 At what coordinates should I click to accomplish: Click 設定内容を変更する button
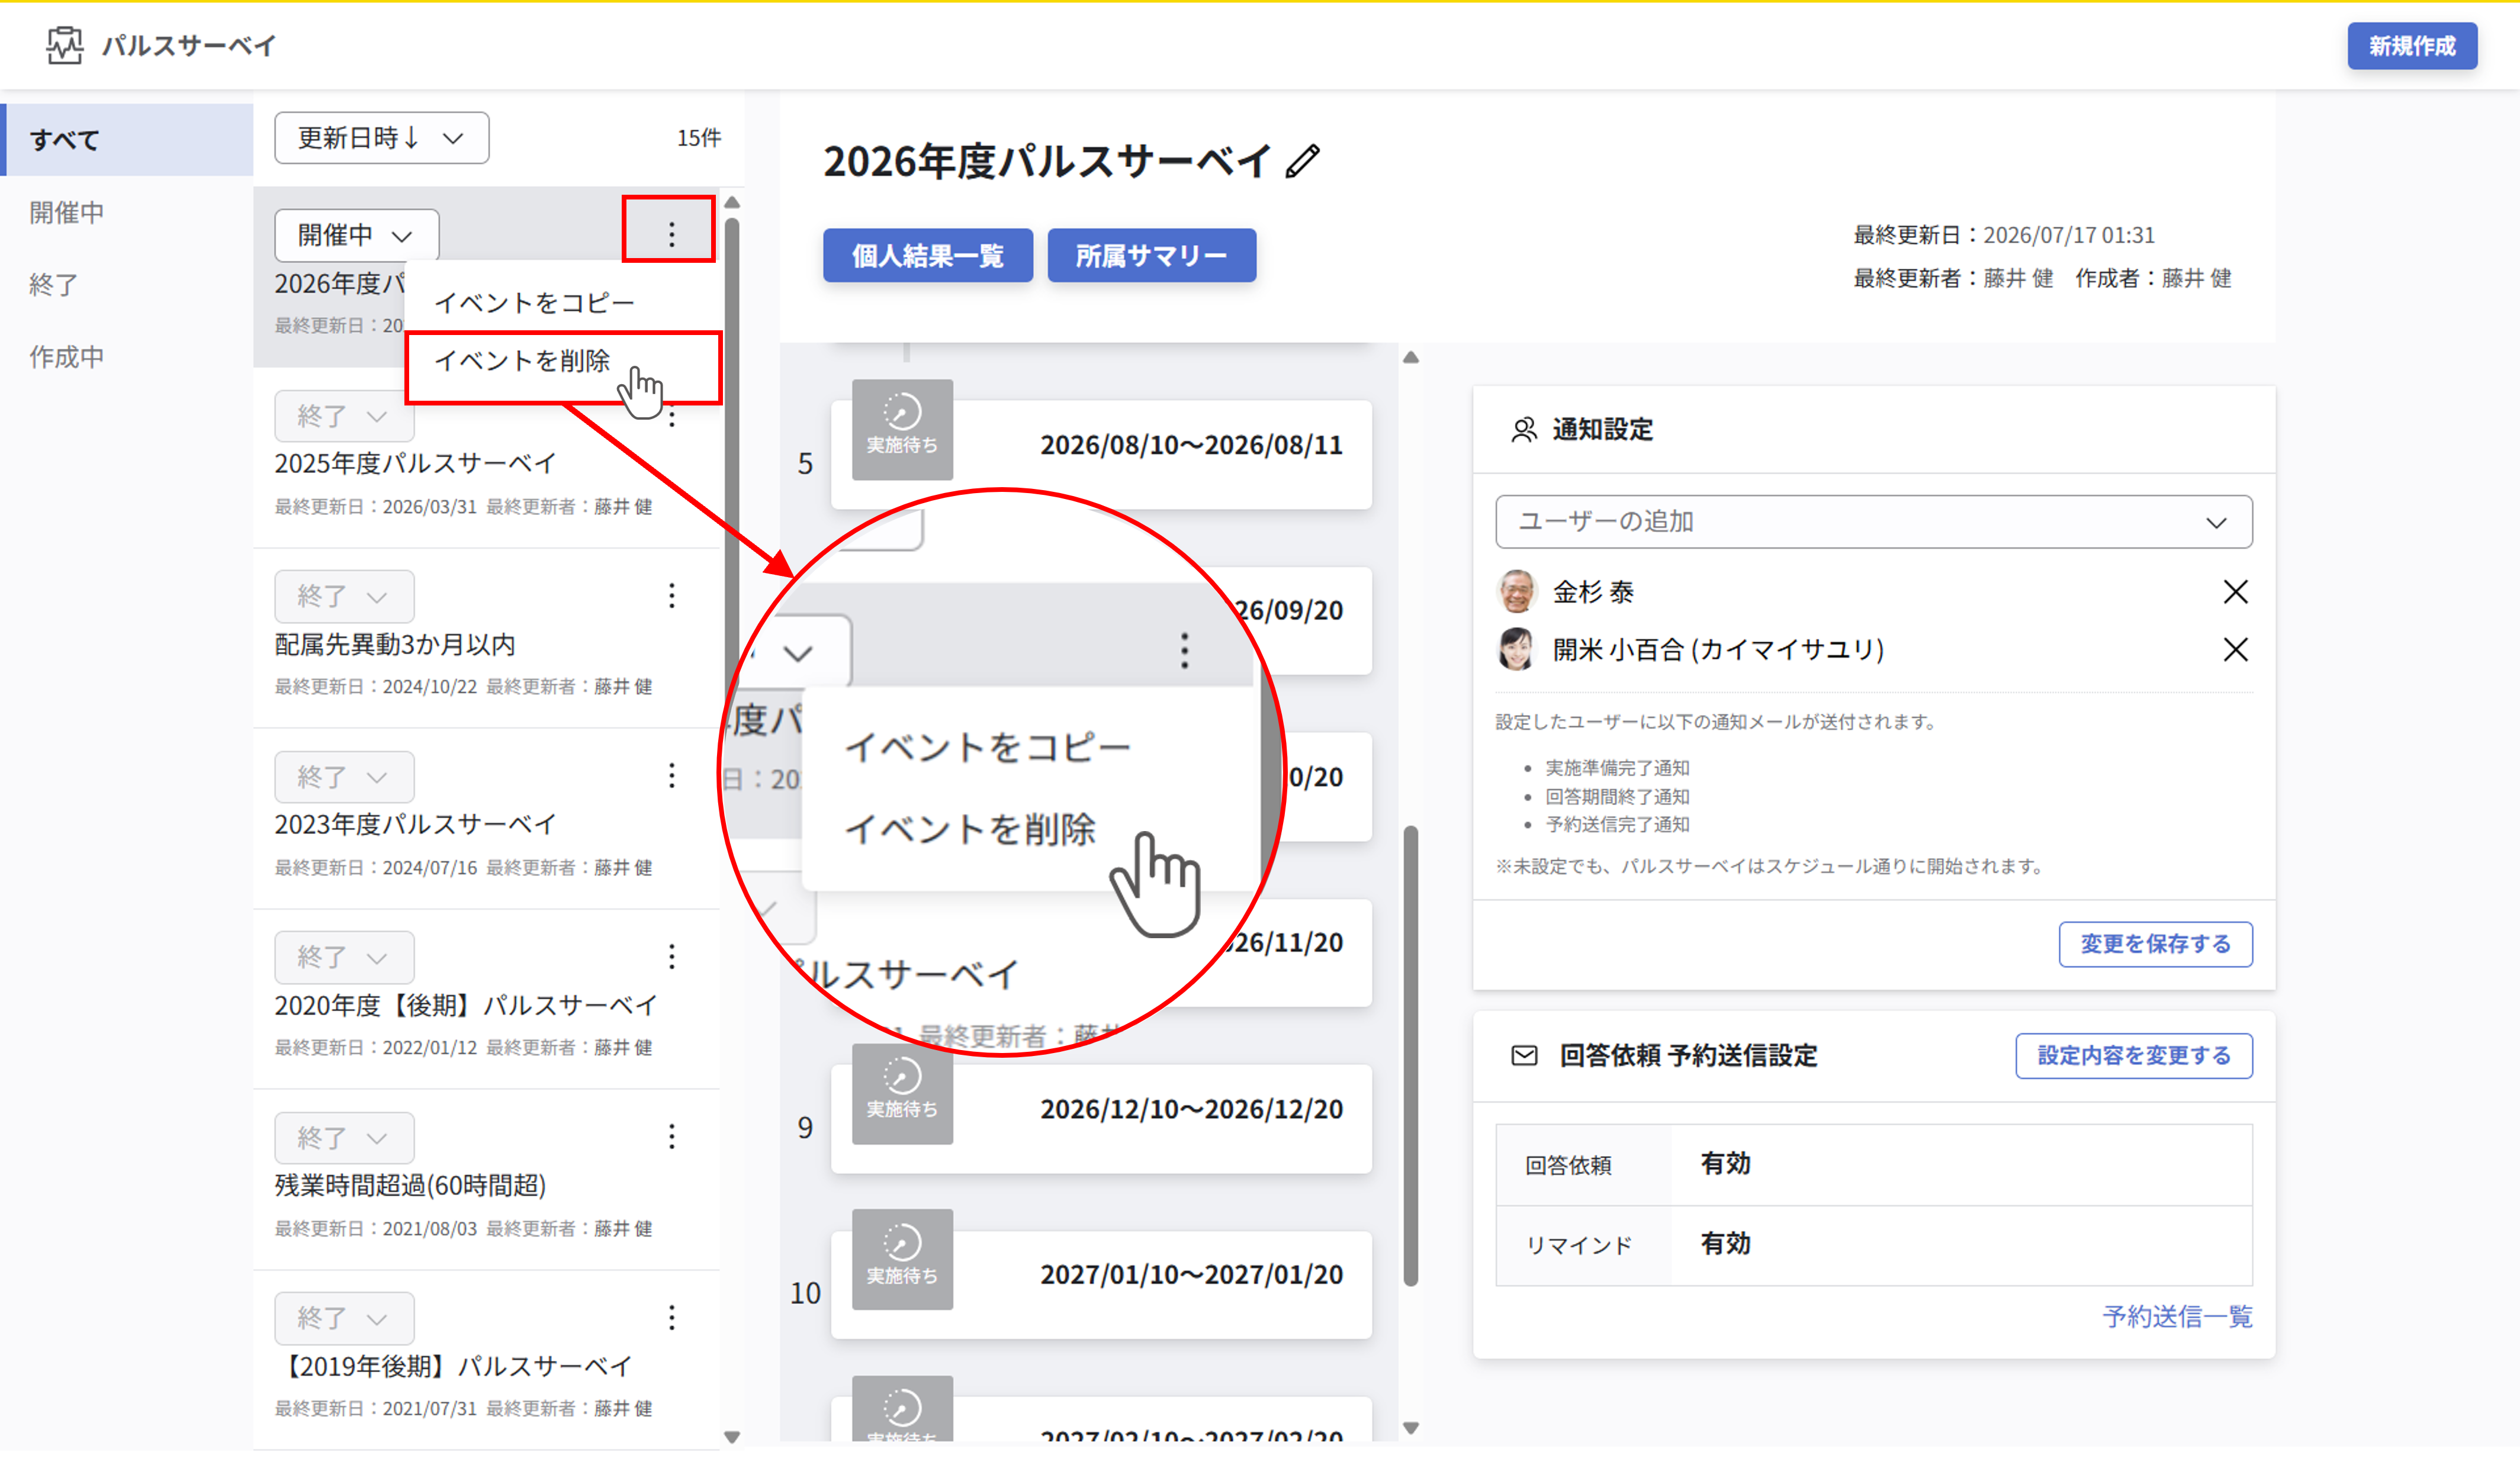[2133, 1056]
